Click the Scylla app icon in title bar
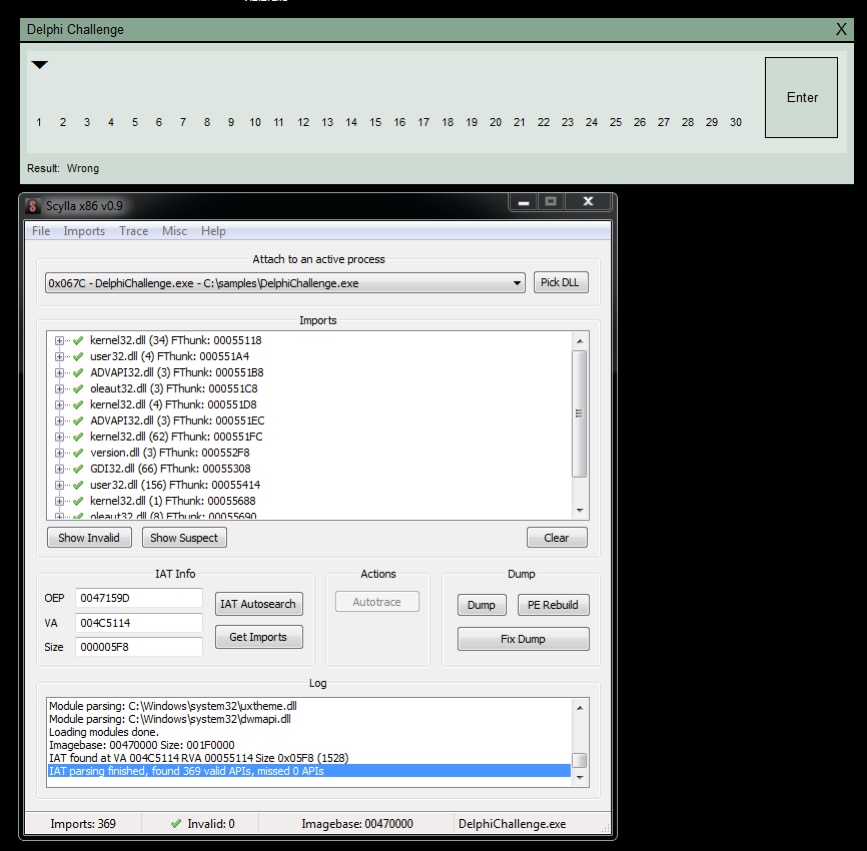Screen dimensions: 867x851 click(x=33, y=206)
